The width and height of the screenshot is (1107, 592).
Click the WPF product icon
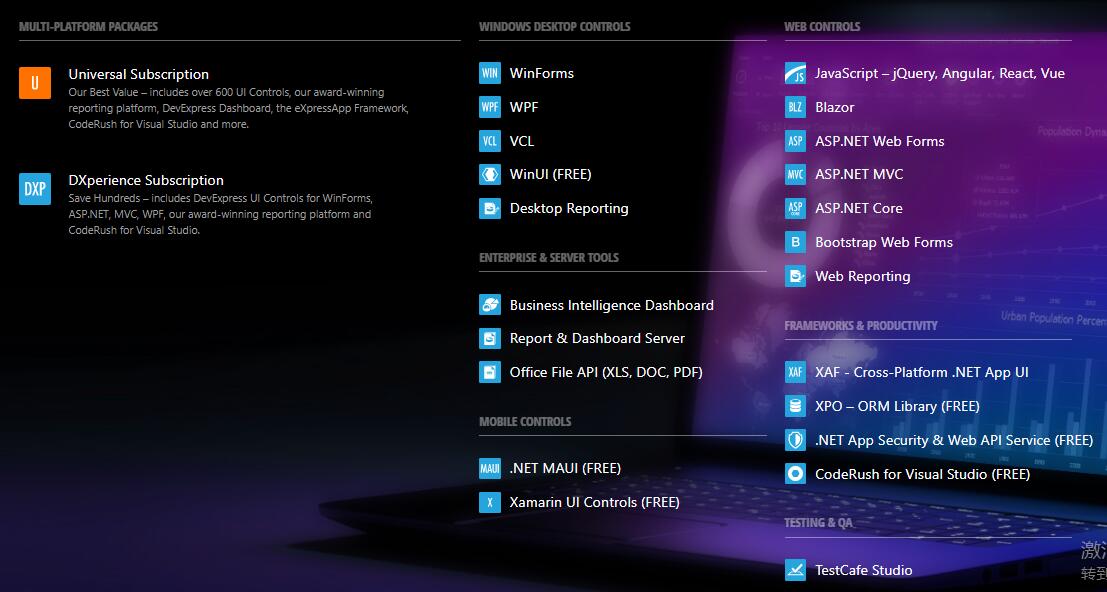pyautogui.click(x=489, y=107)
